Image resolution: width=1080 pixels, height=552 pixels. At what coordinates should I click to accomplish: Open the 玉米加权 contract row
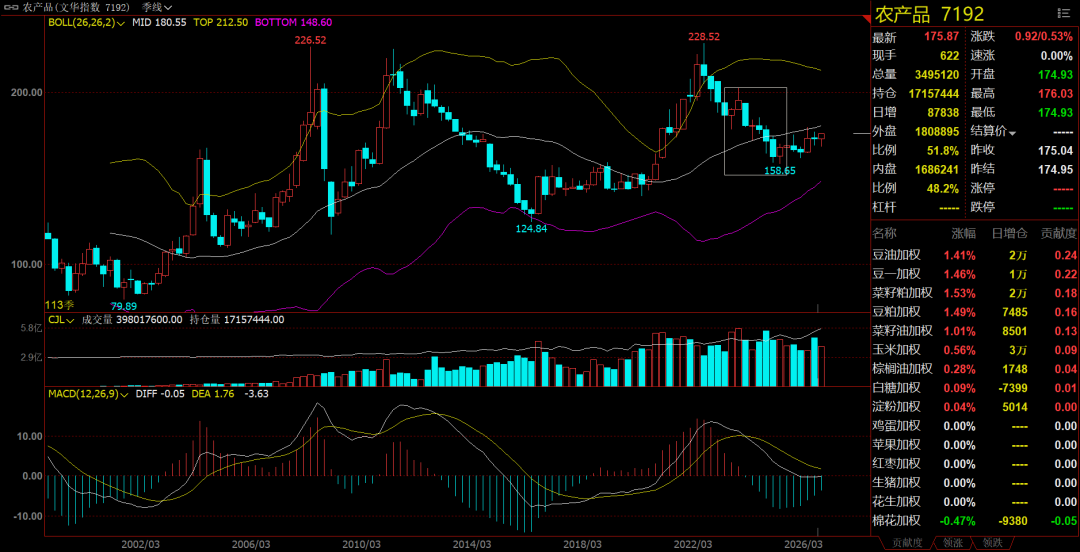pyautogui.click(x=975, y=349)
